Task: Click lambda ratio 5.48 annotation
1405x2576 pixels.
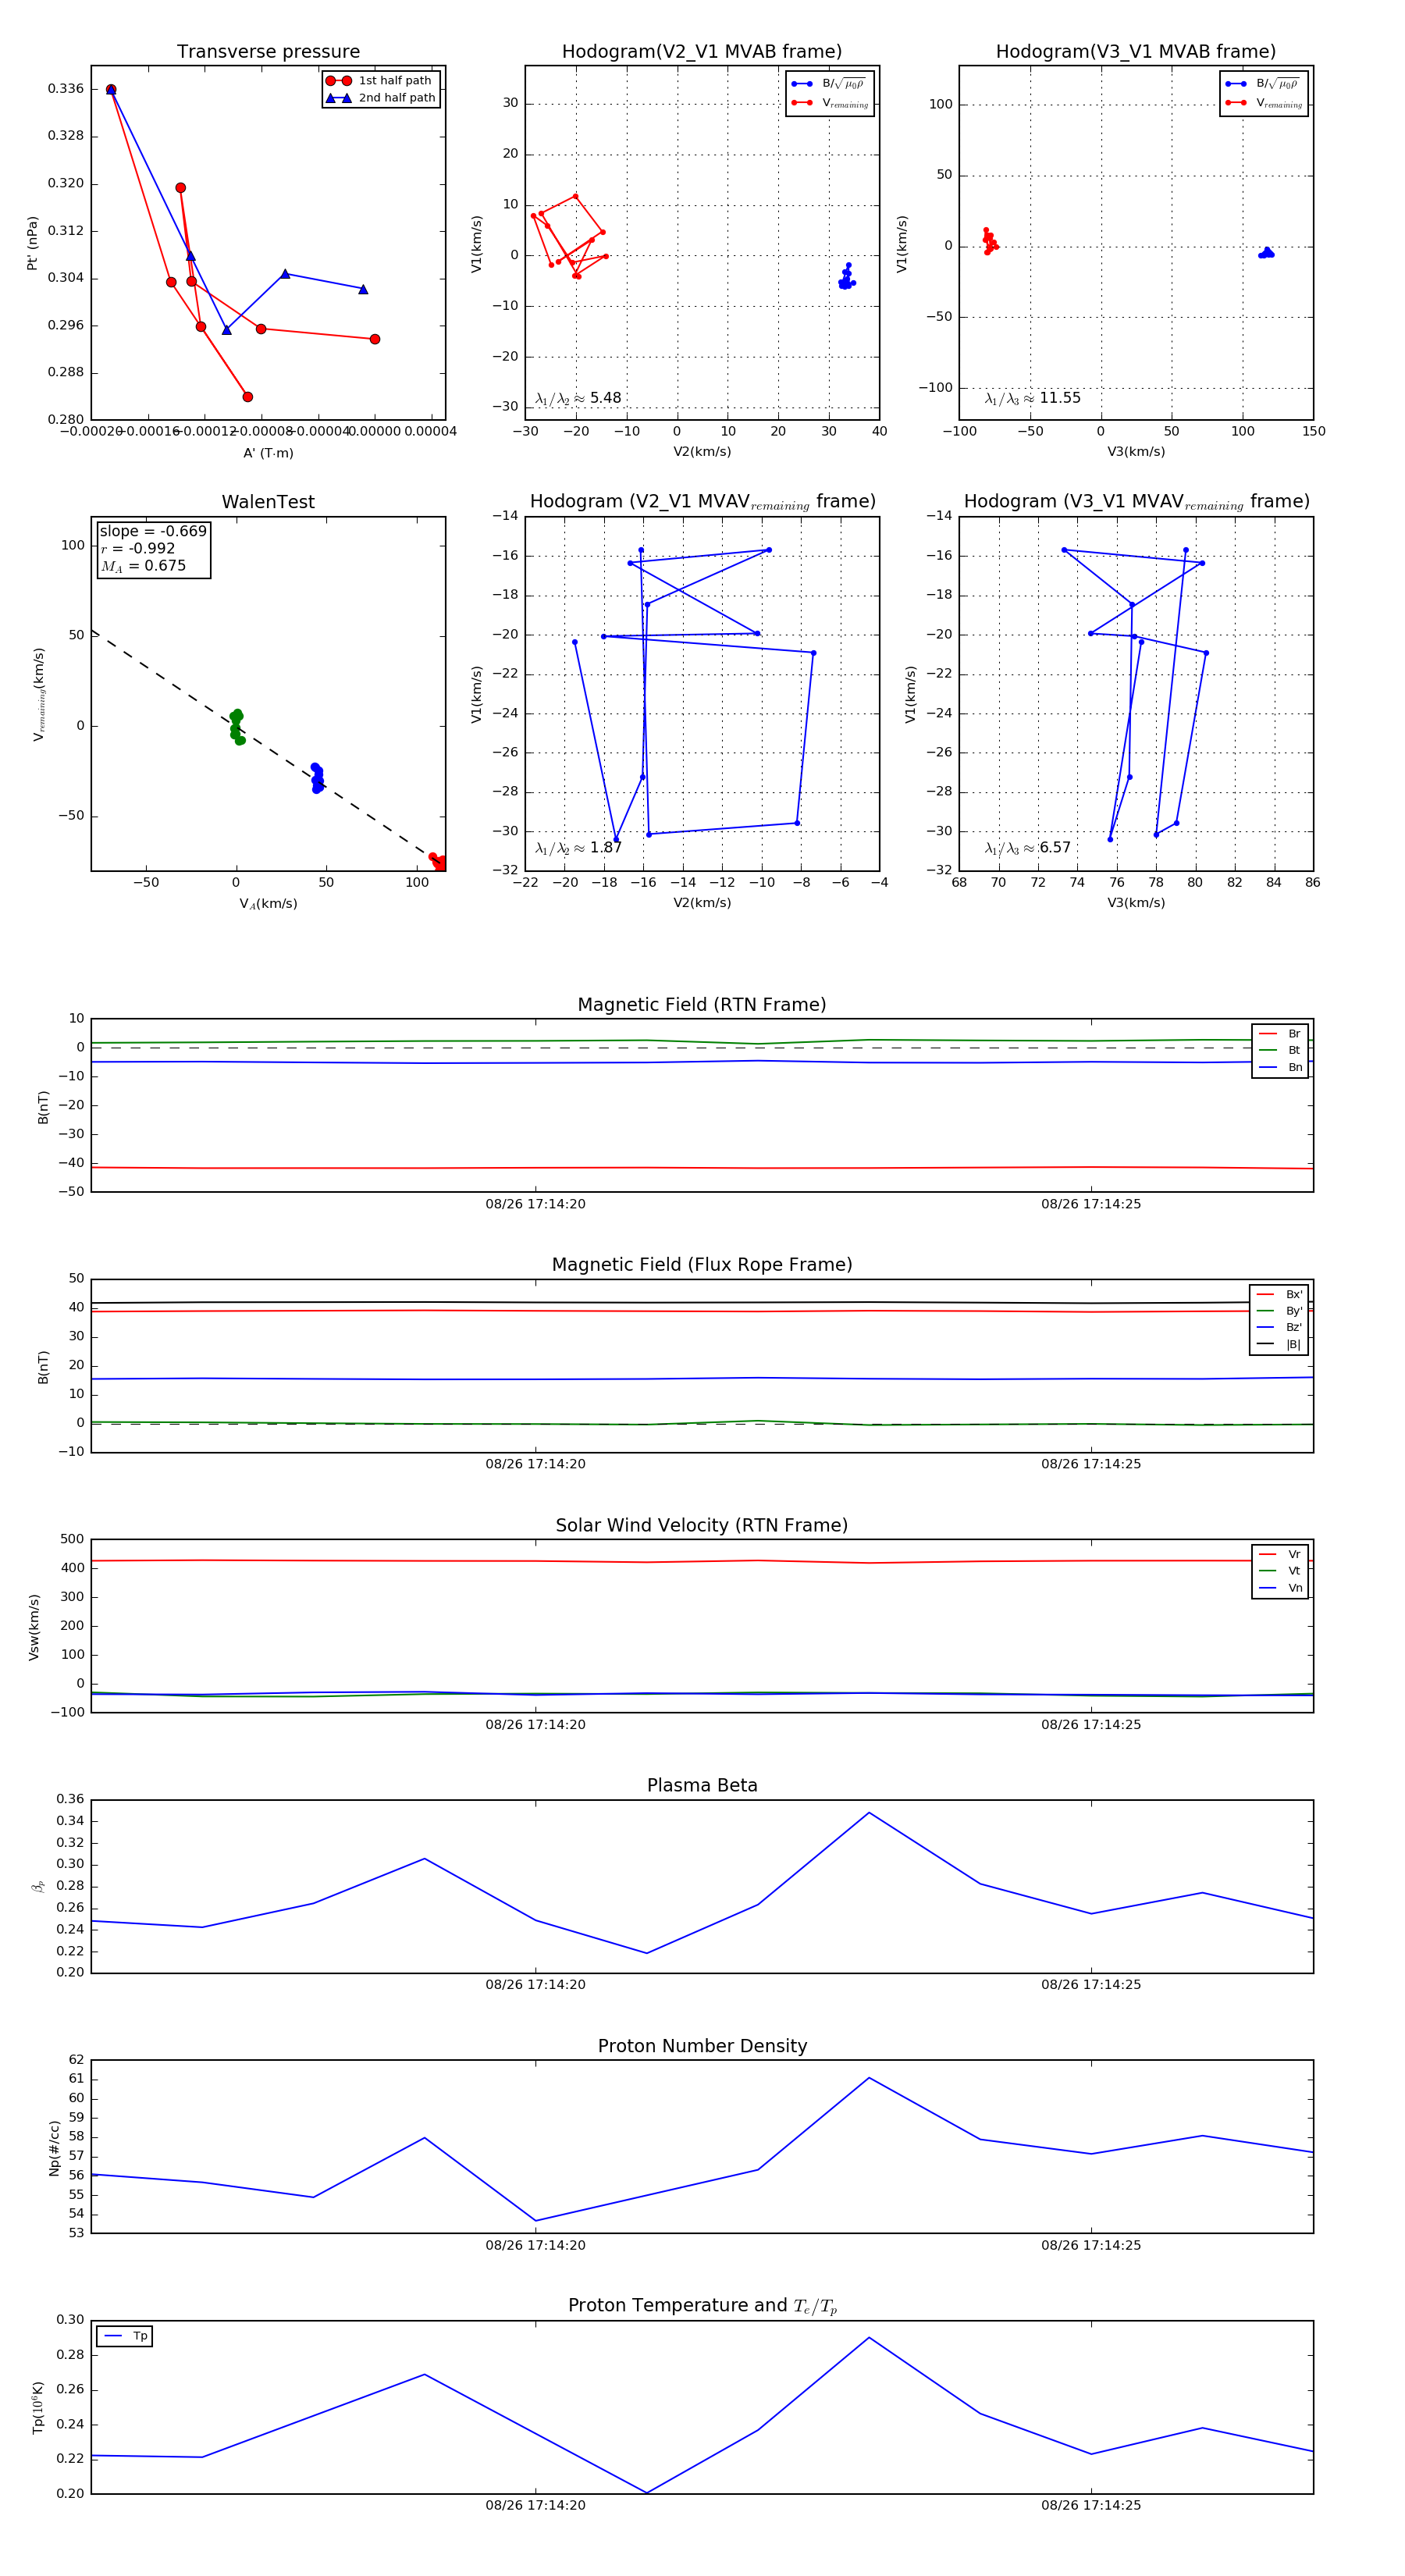Action: tap(578, 398)
